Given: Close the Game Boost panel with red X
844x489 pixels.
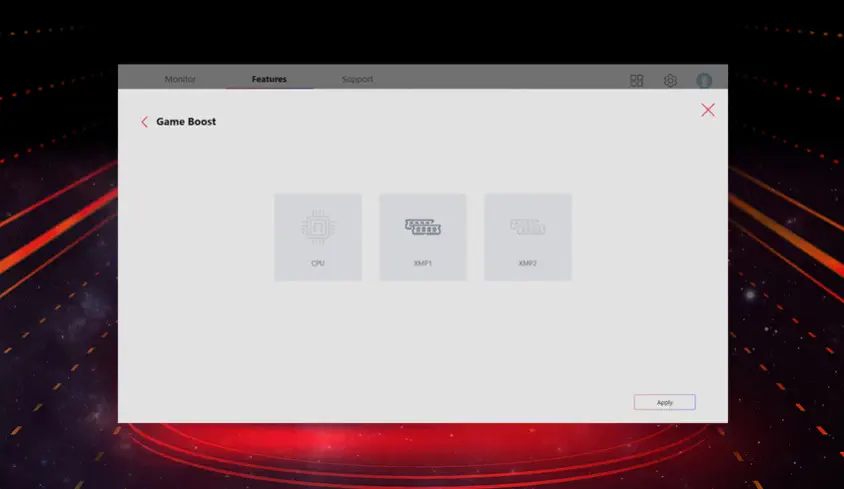Looking at the screenshot, I should click(x=708, y=110).
